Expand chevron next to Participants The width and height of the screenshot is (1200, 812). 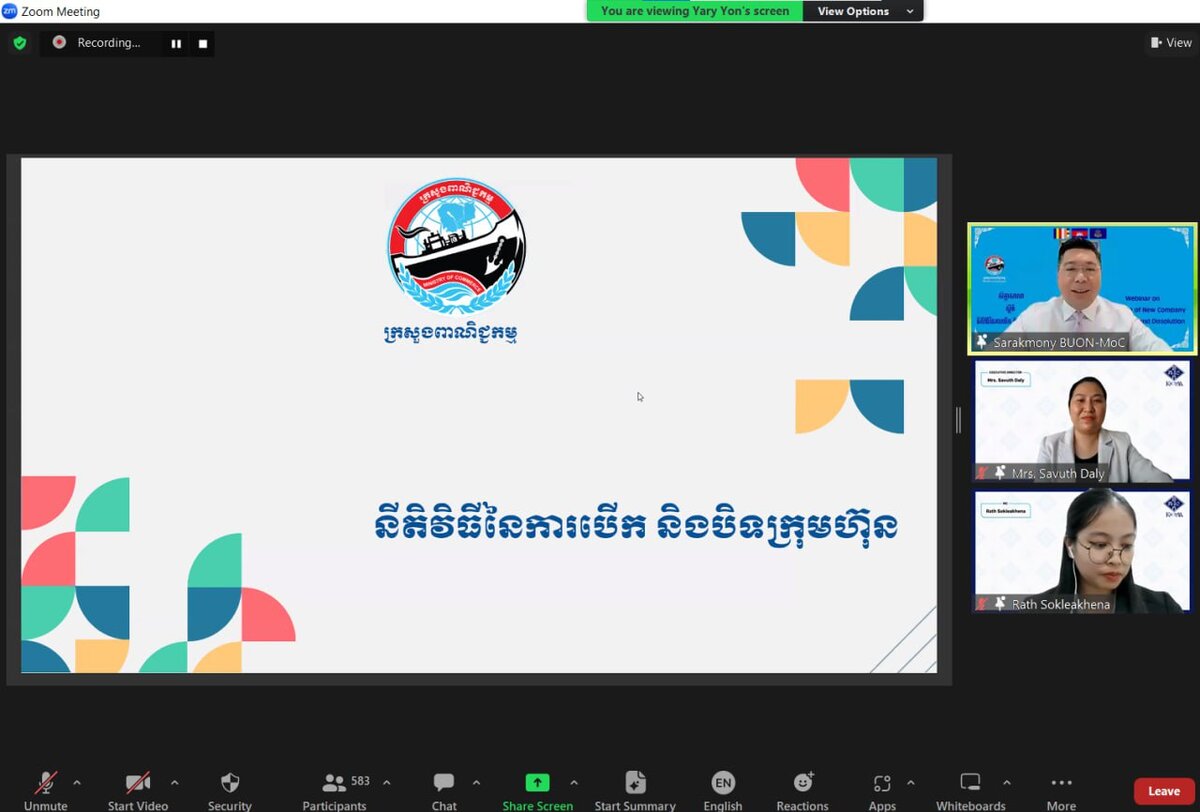click(387, 782)
